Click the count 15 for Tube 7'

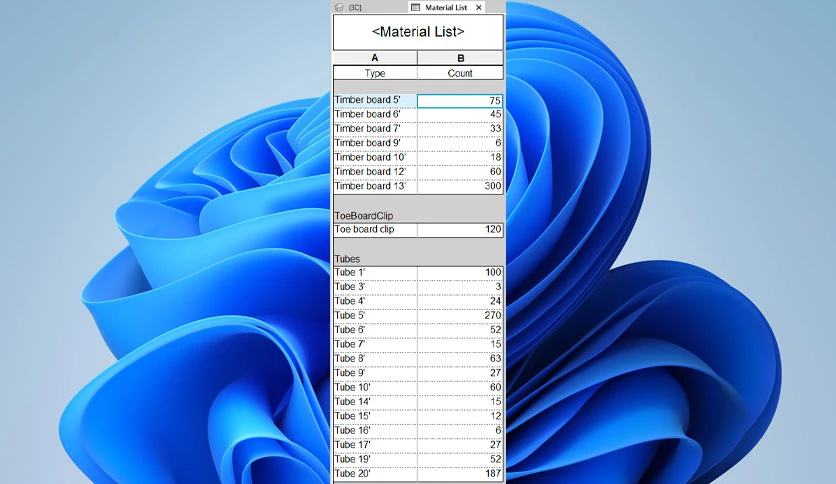pos(460,344)
